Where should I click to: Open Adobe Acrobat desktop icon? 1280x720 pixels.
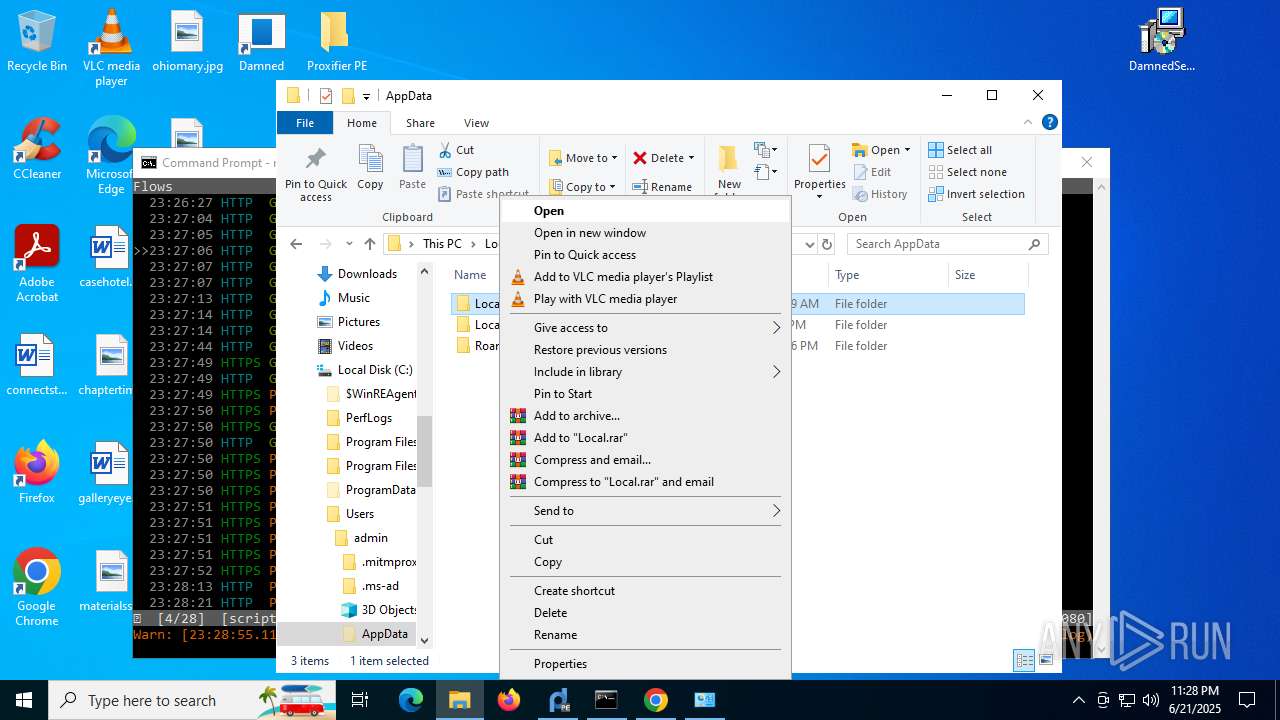[37, 264]
